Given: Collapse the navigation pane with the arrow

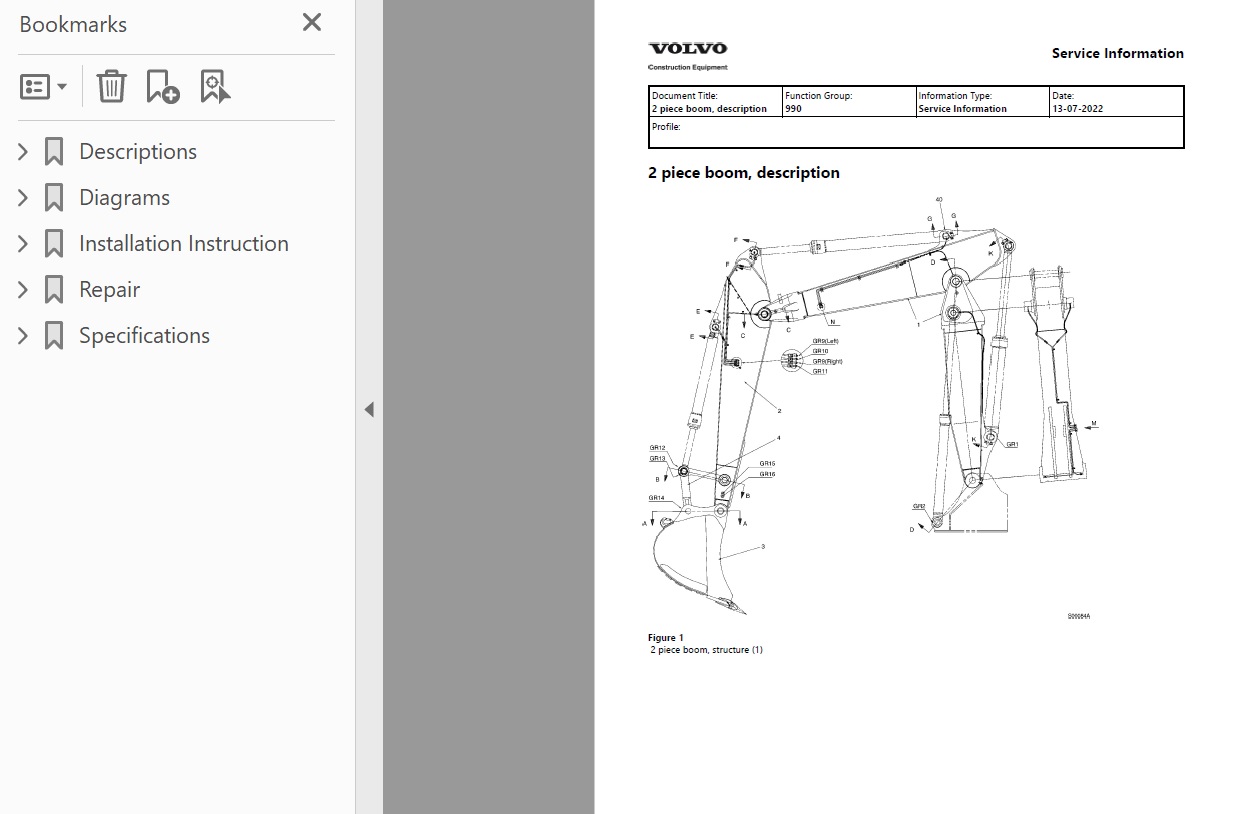Looking at the screenshot, I should 369,409.
